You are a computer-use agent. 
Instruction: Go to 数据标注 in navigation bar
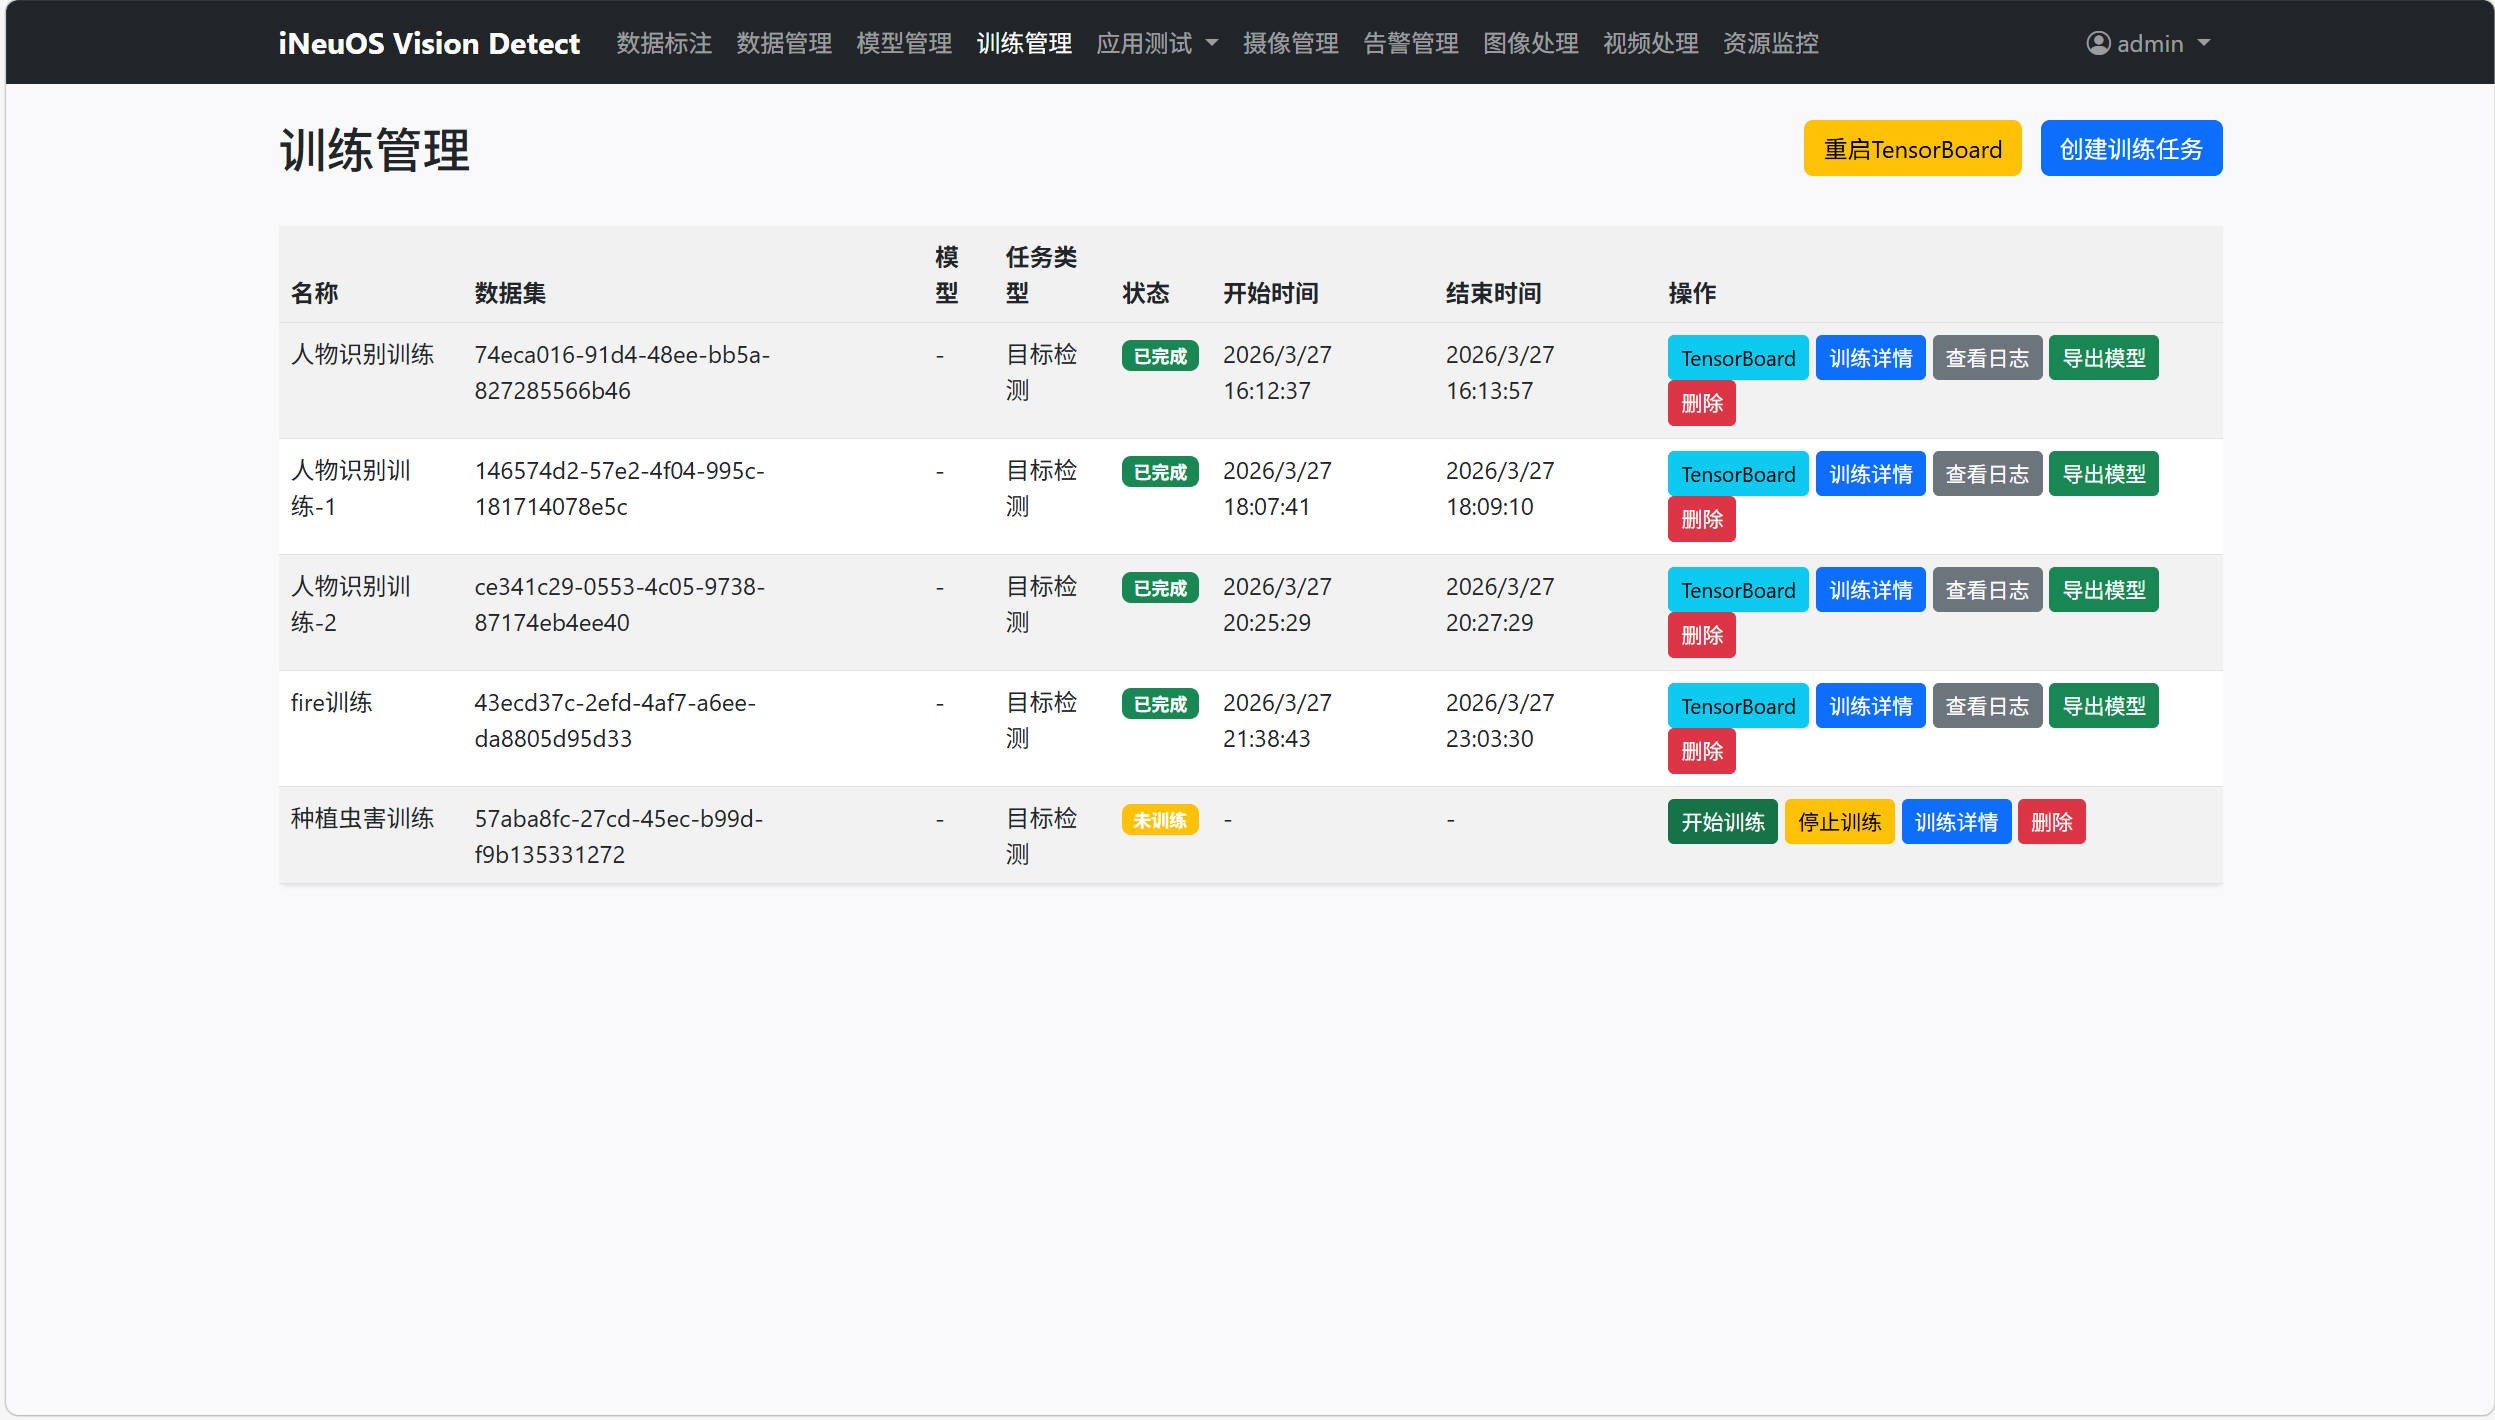coord(664,43)
